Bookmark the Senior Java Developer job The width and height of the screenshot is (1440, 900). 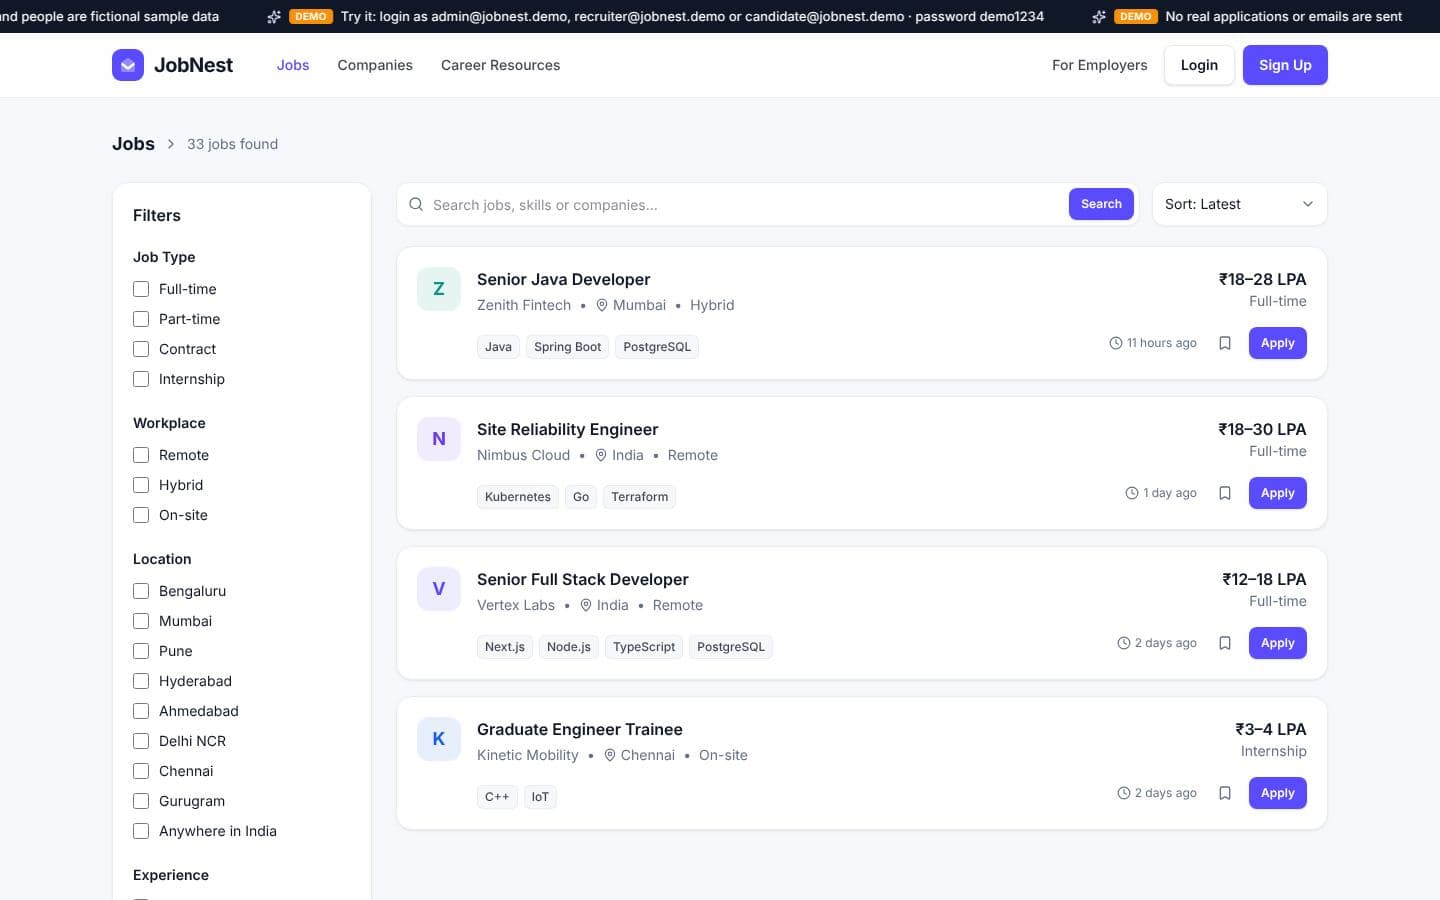point(1225,343)
